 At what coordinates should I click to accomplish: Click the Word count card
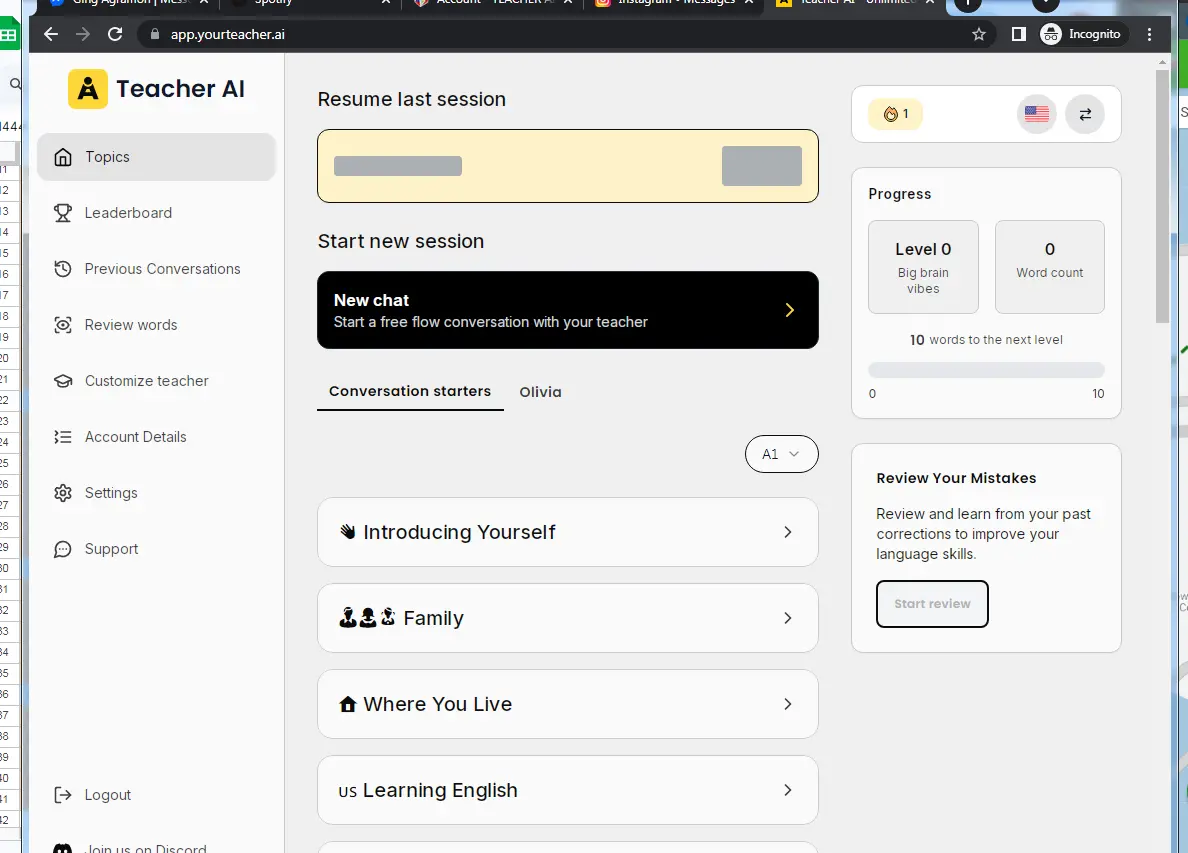1049,267
